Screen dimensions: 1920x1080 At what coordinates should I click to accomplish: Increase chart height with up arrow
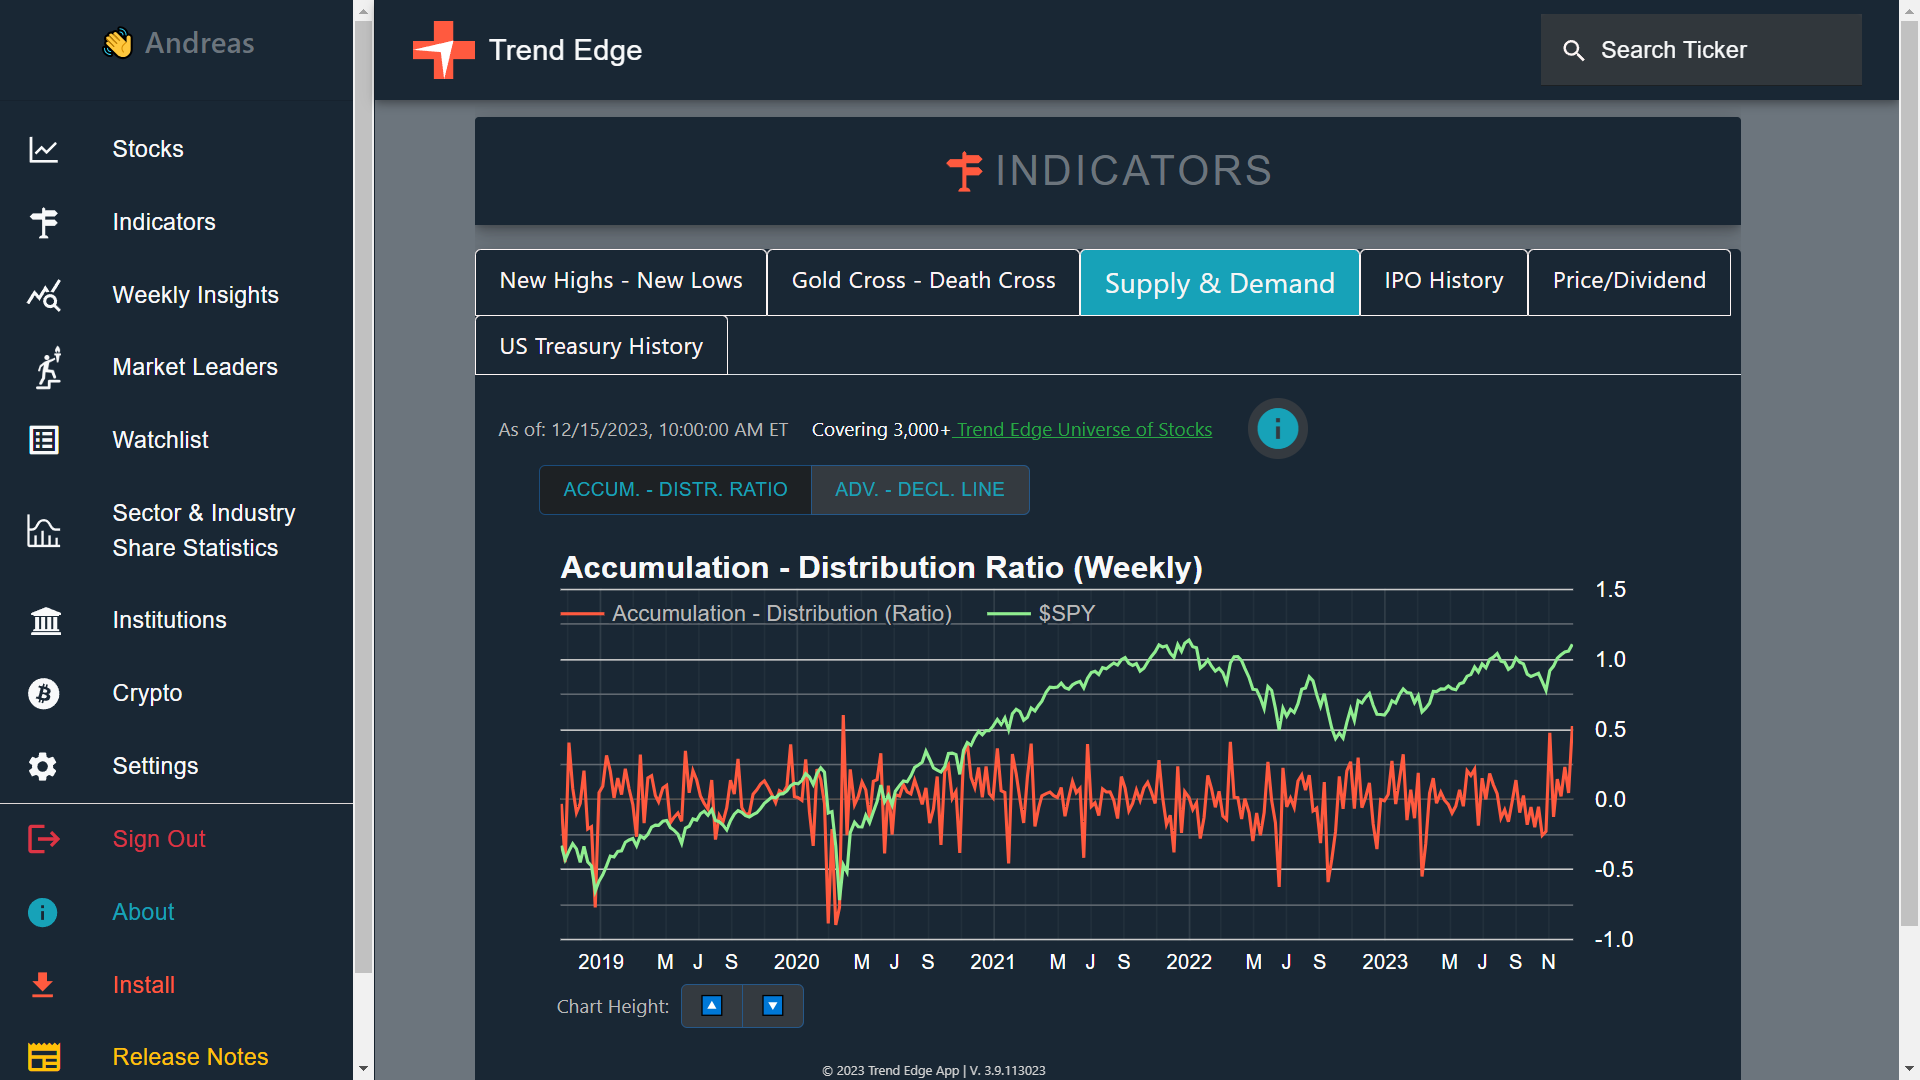pos(712,1006)
